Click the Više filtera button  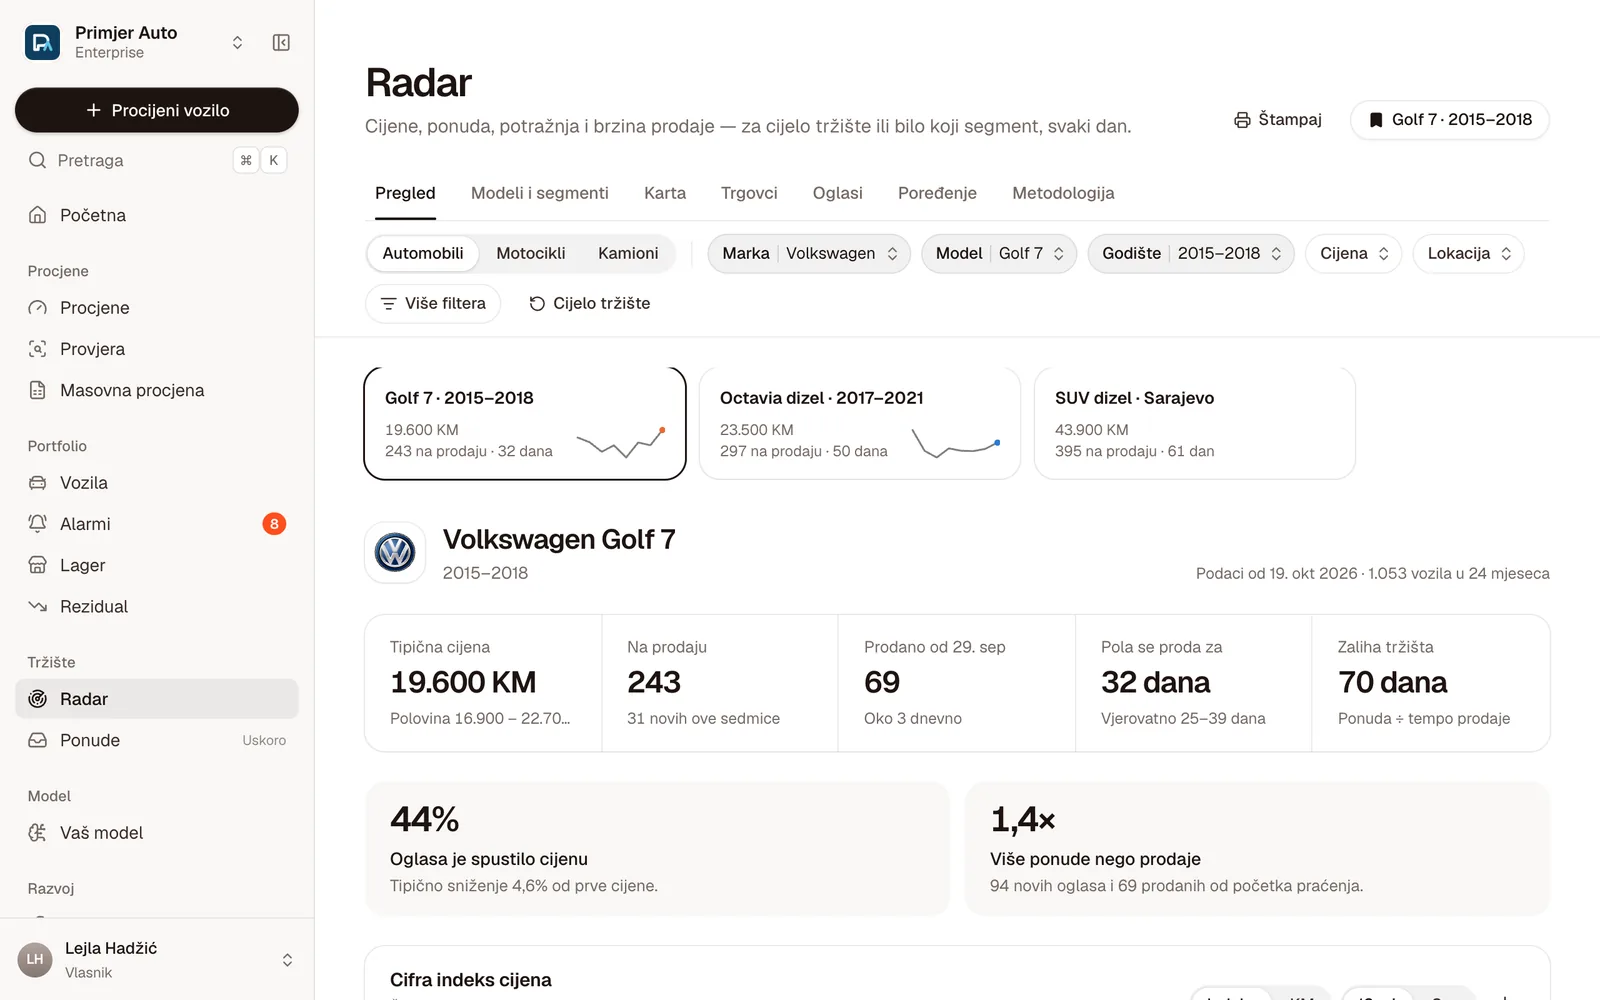coord(433,304)
